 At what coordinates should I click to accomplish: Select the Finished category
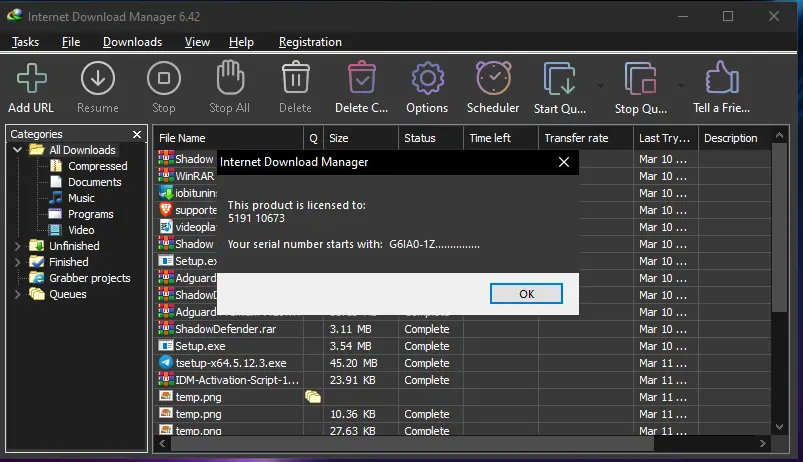(x=69, y=262)
